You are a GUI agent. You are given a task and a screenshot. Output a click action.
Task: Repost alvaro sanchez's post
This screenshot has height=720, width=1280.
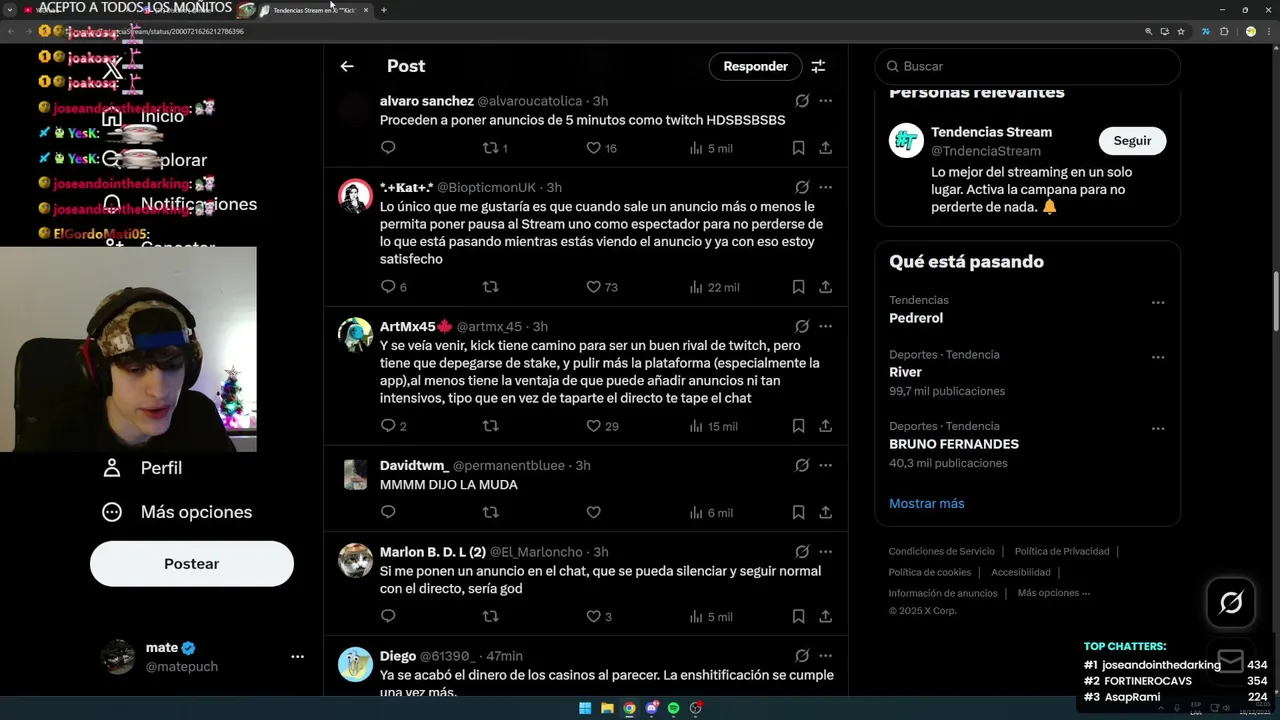click(490, 148)
